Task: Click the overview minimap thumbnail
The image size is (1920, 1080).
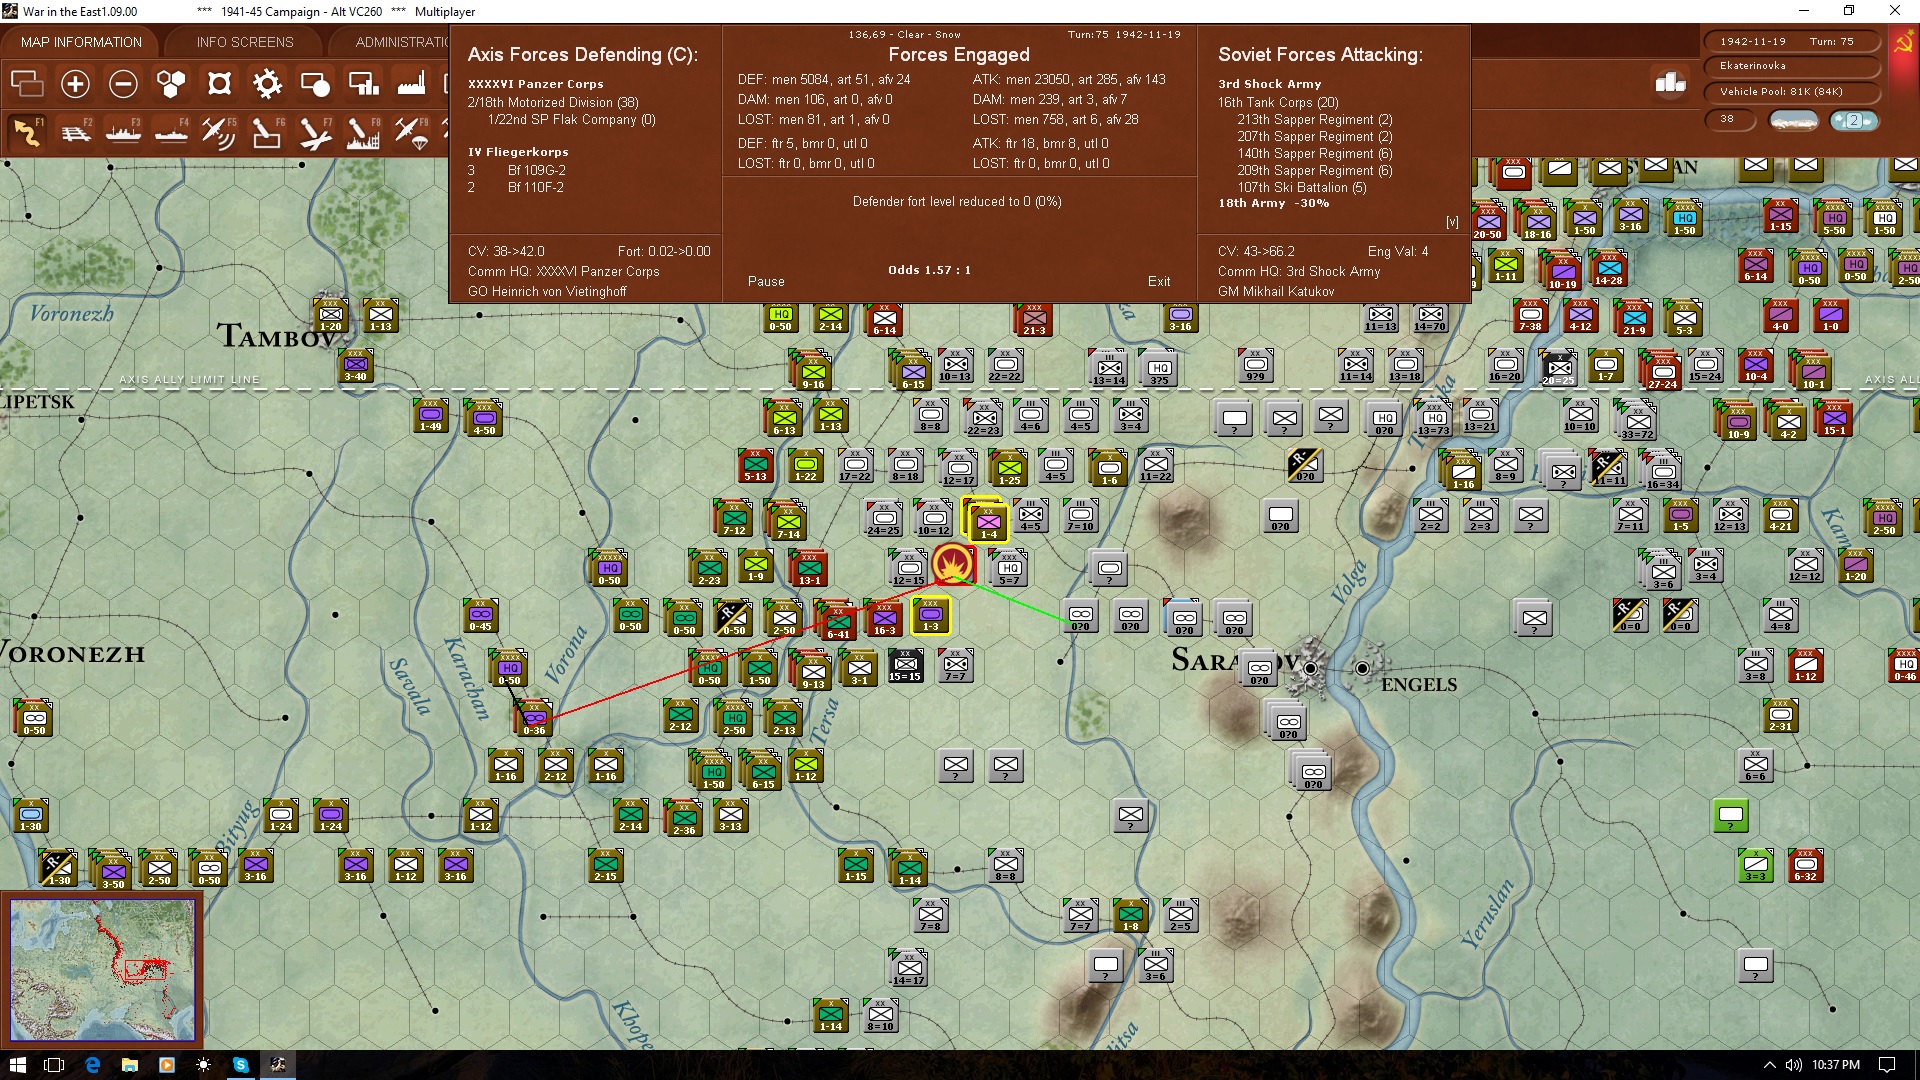Action: coord(103,969)
